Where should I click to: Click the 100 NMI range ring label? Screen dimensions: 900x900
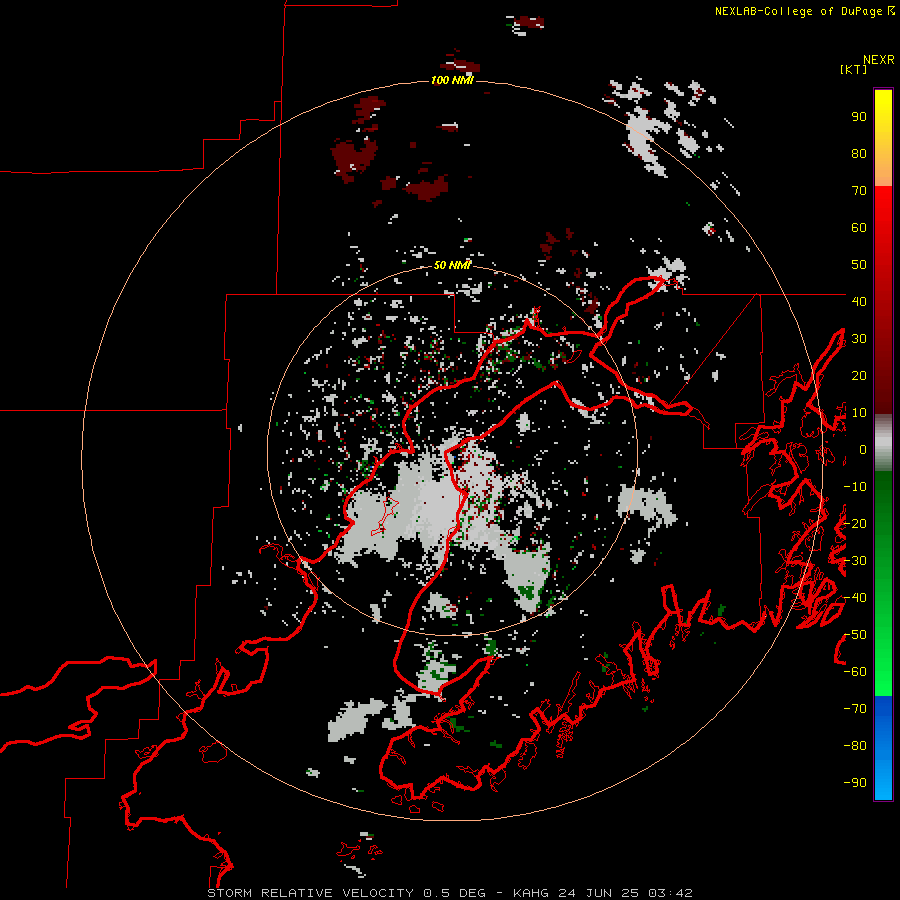pyautogui.click(x=452, y=80)
